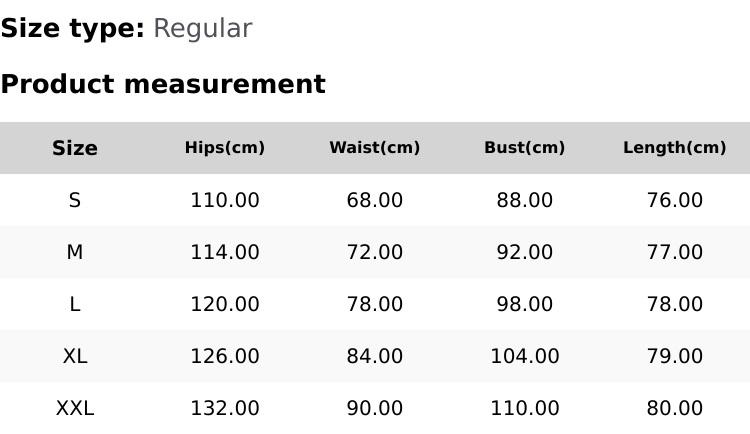Select the Waist(cm) column header
The height and width of the screenshot is (434, 750).
pyautogui.click(x=375, y=148)
